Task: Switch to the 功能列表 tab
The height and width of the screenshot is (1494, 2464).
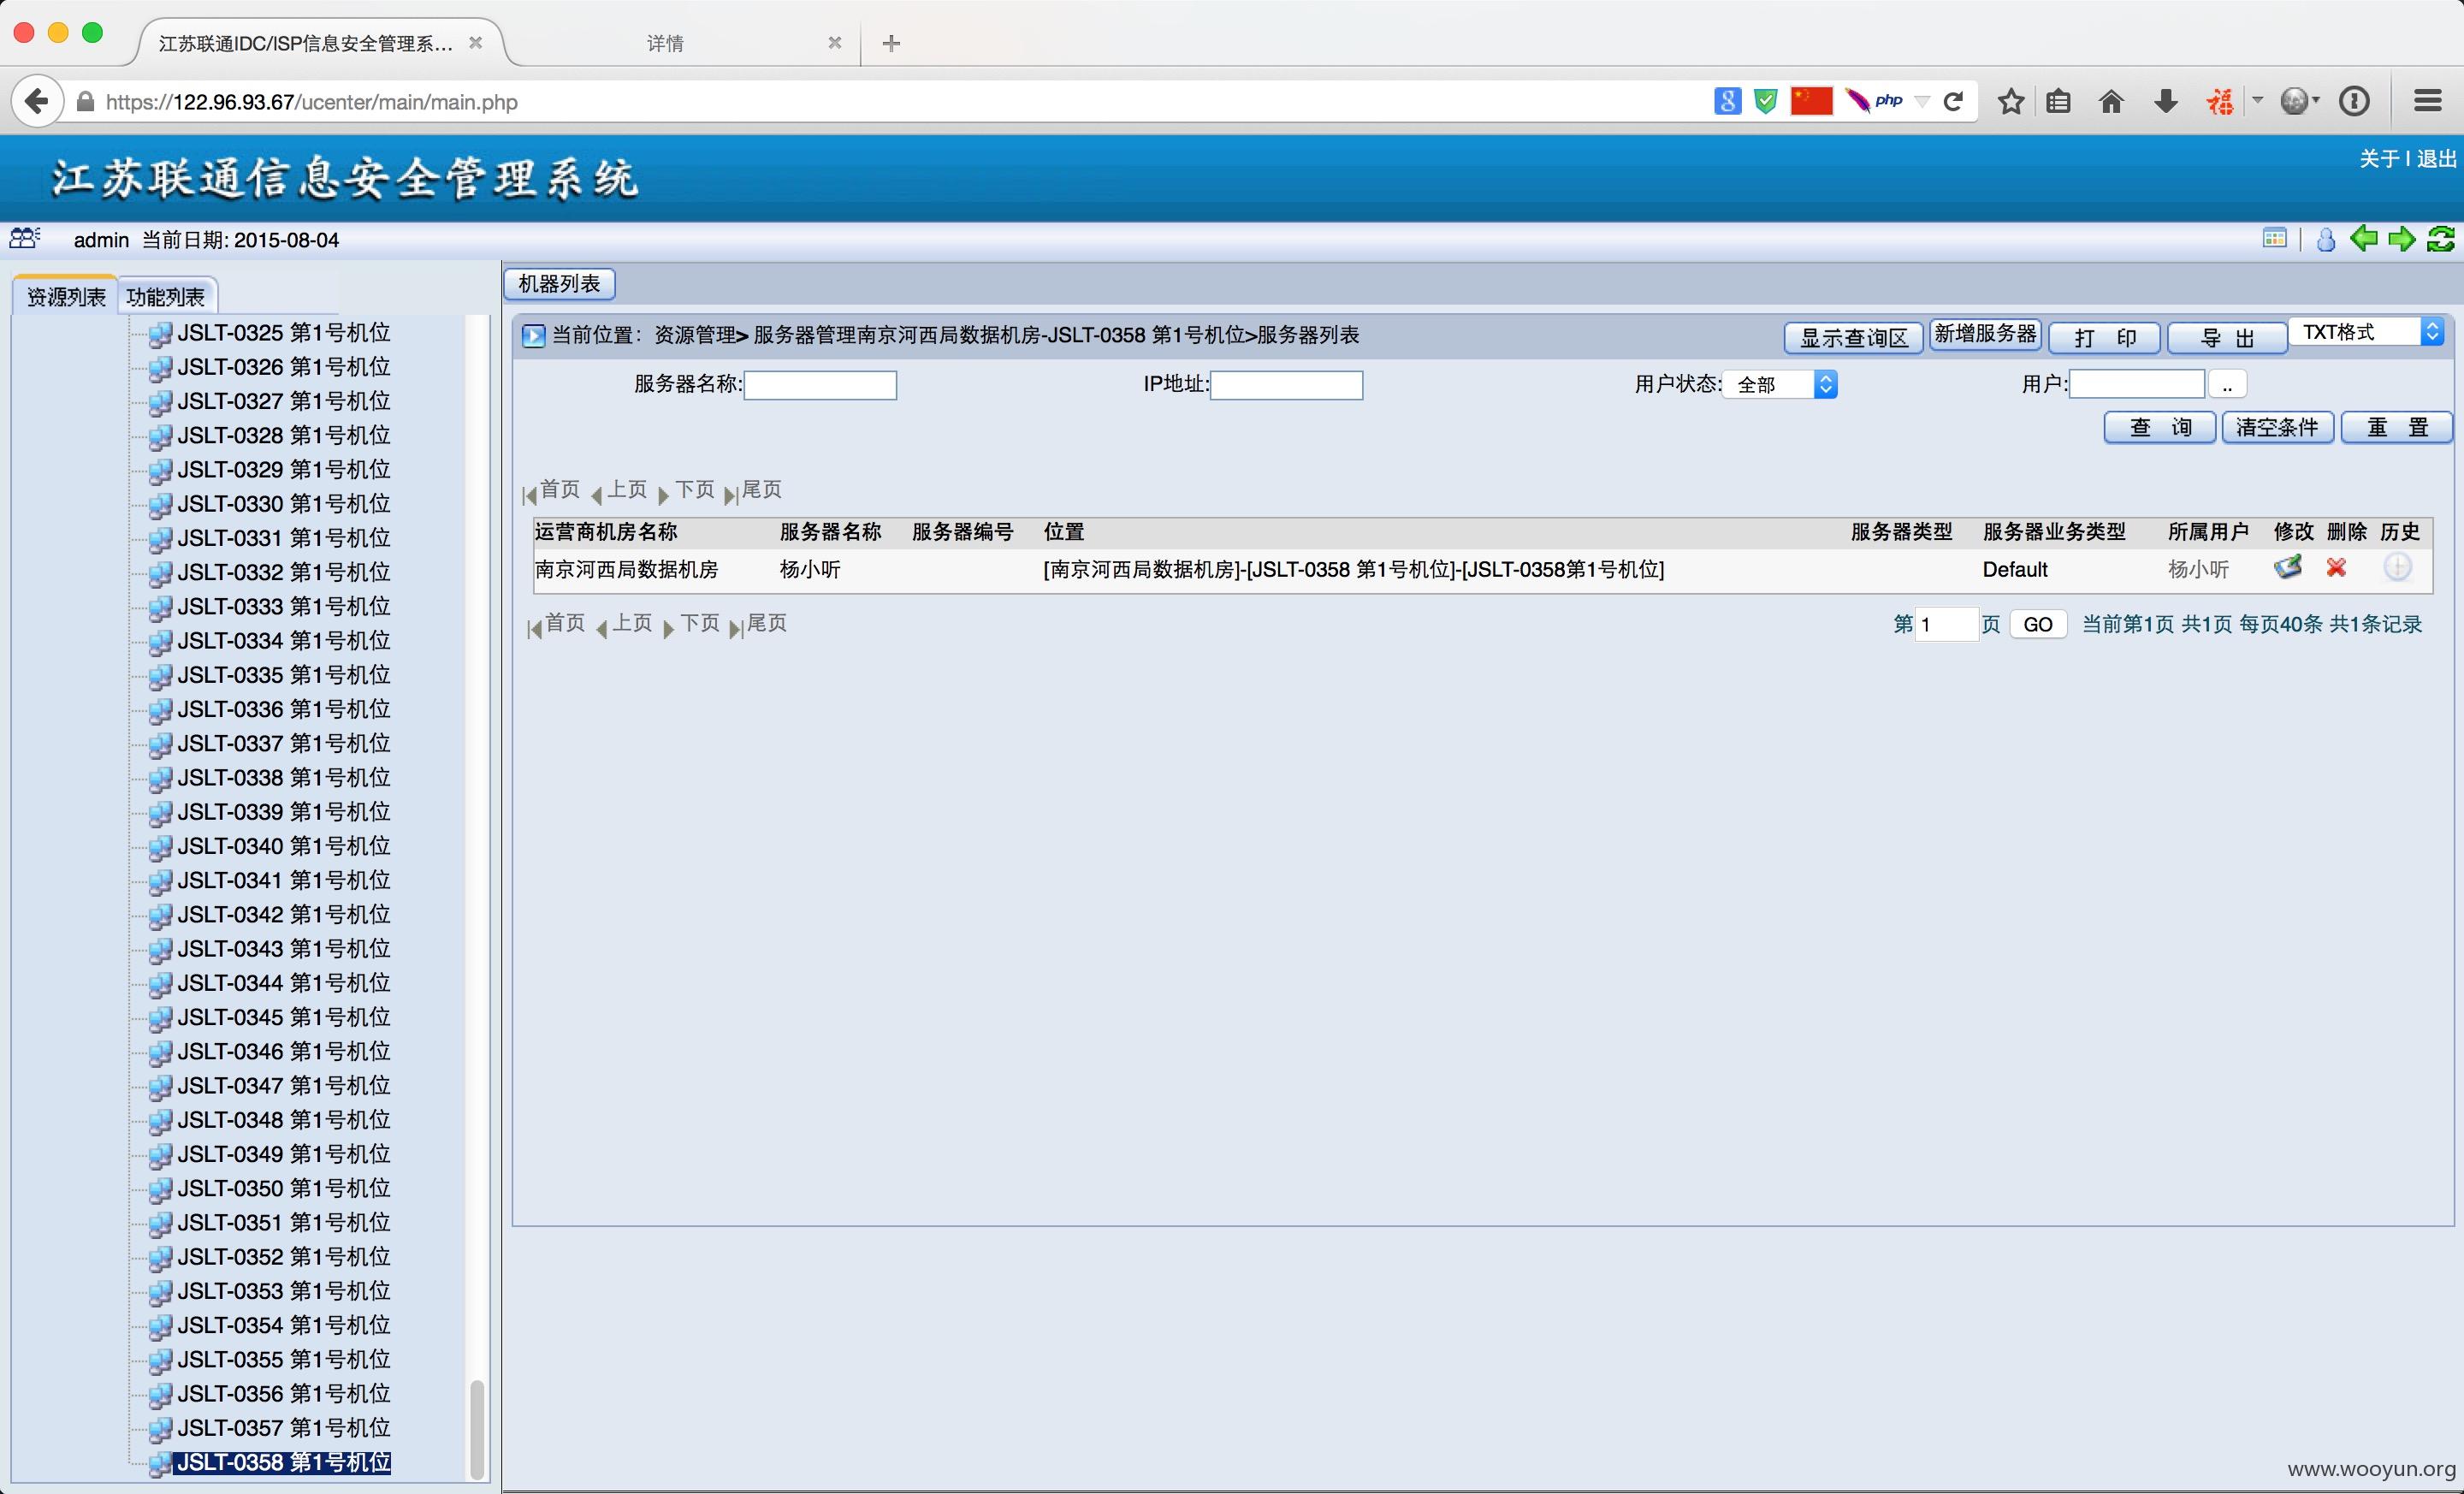Action: pos(166,296)
